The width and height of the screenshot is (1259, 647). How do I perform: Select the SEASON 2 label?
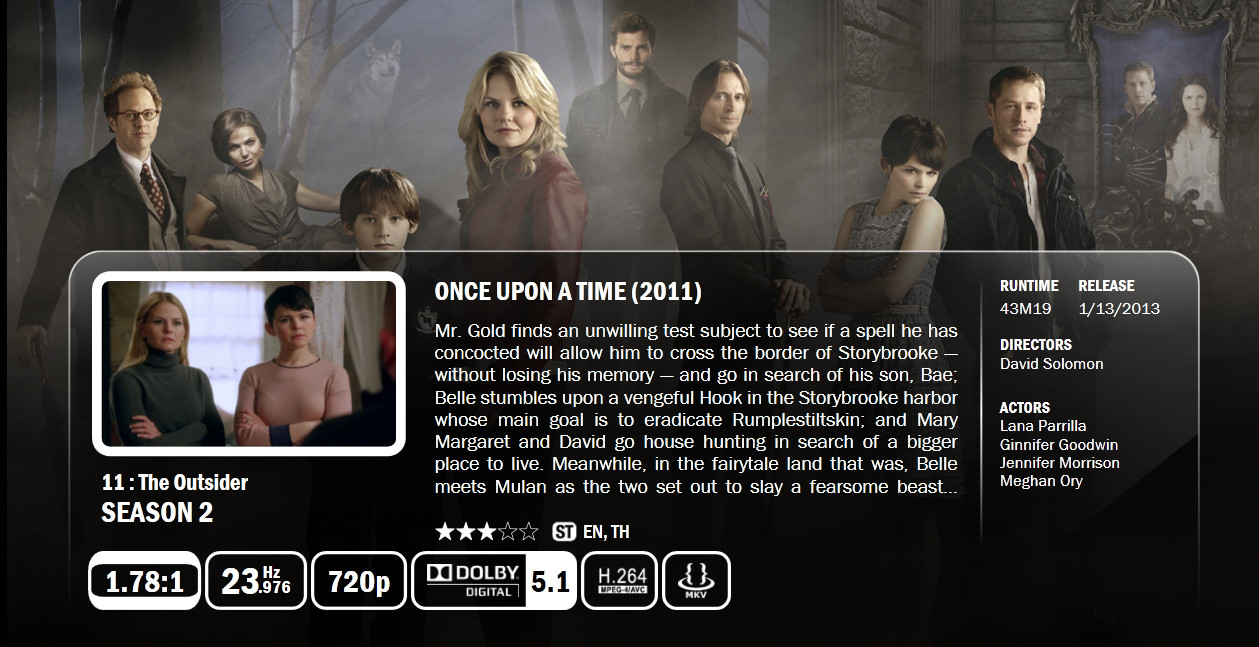tap(157, 513)
